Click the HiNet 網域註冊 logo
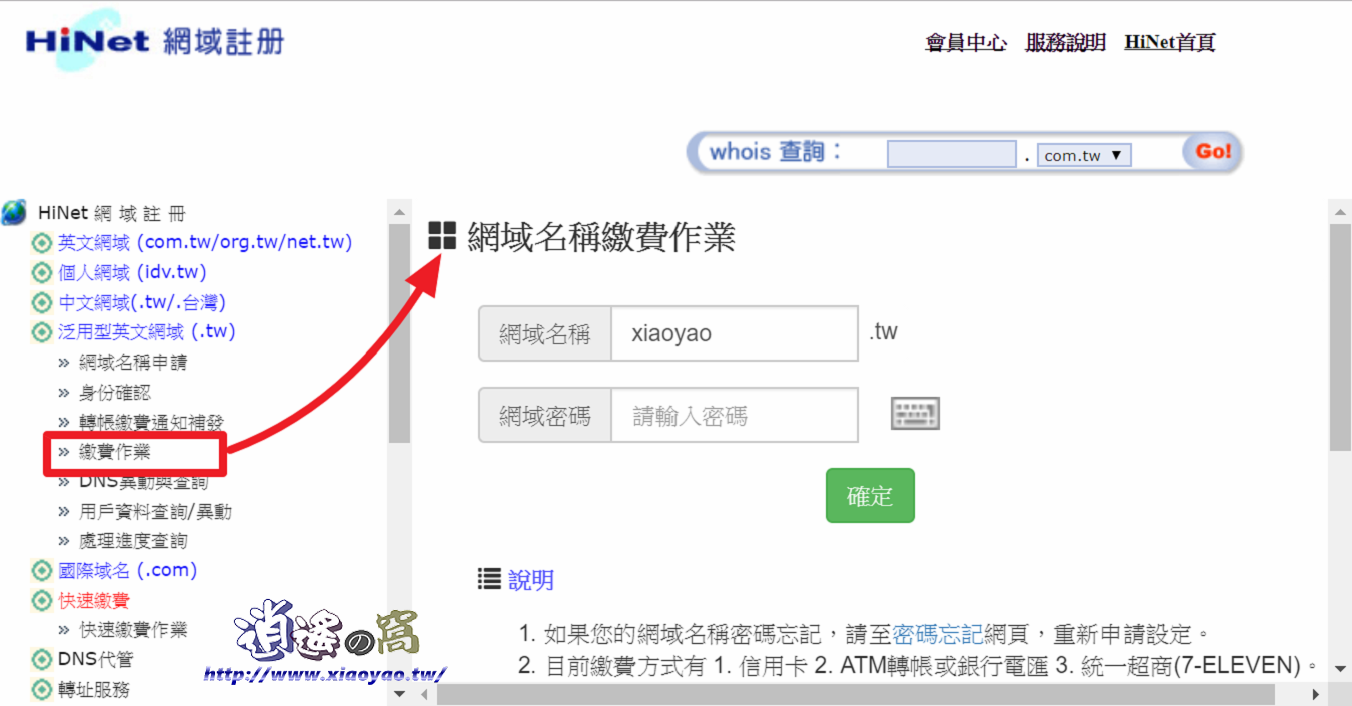The height and width of the screenshot is (706, 1352). 155,43
